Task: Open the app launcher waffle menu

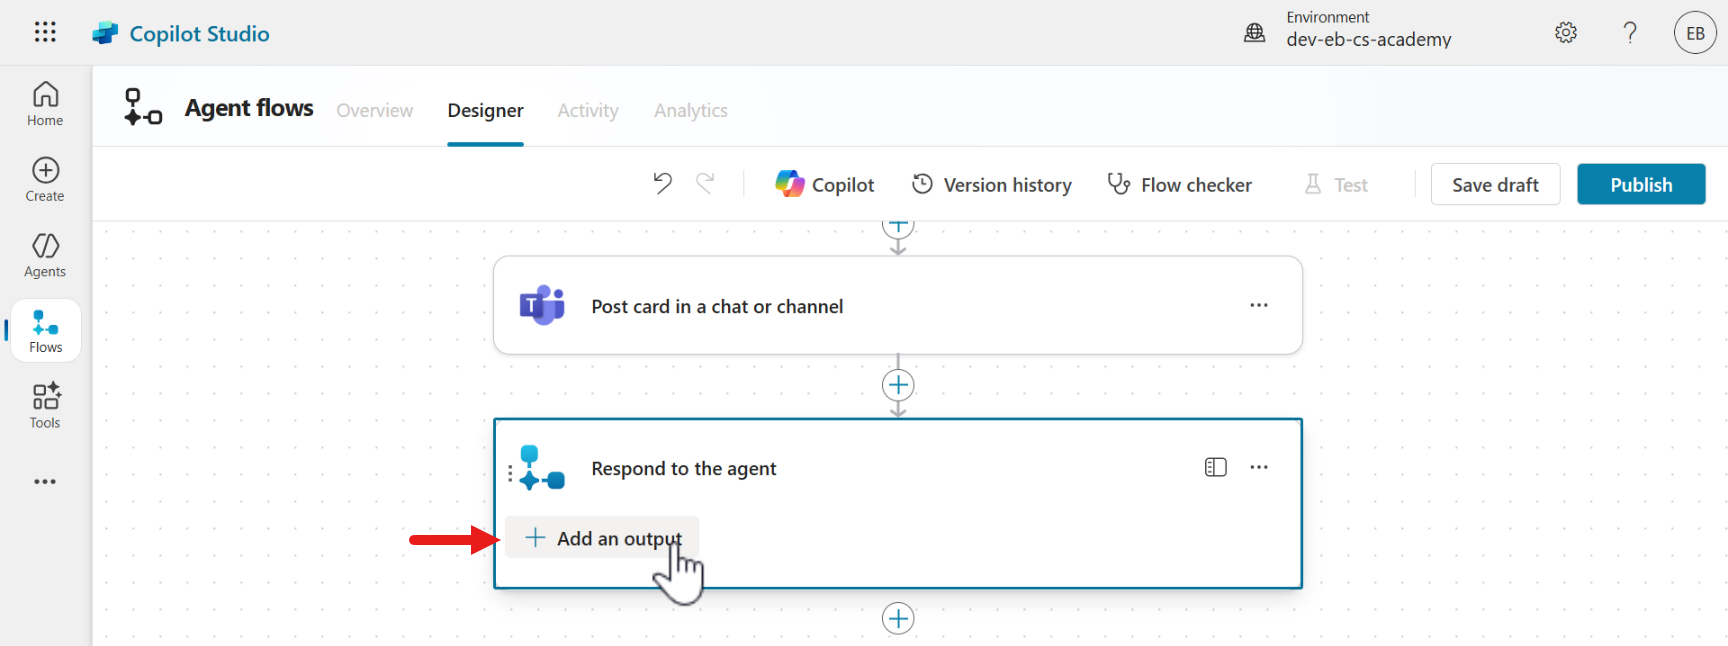Action: [x=45, y=32]
